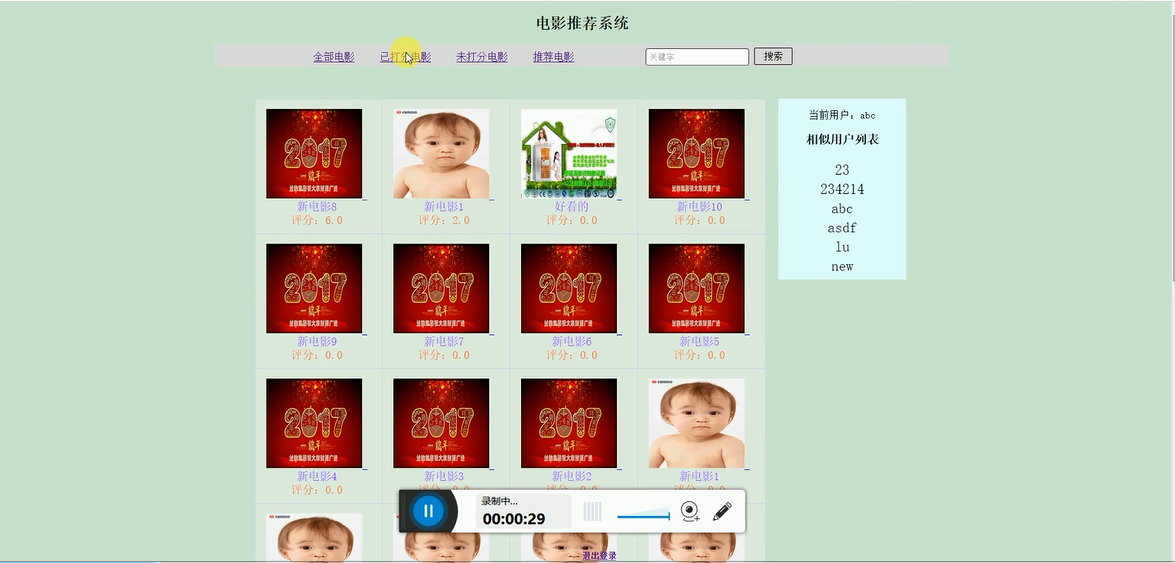
Task: Open the baby poster rated 2.0
Action: pos(441,154)
